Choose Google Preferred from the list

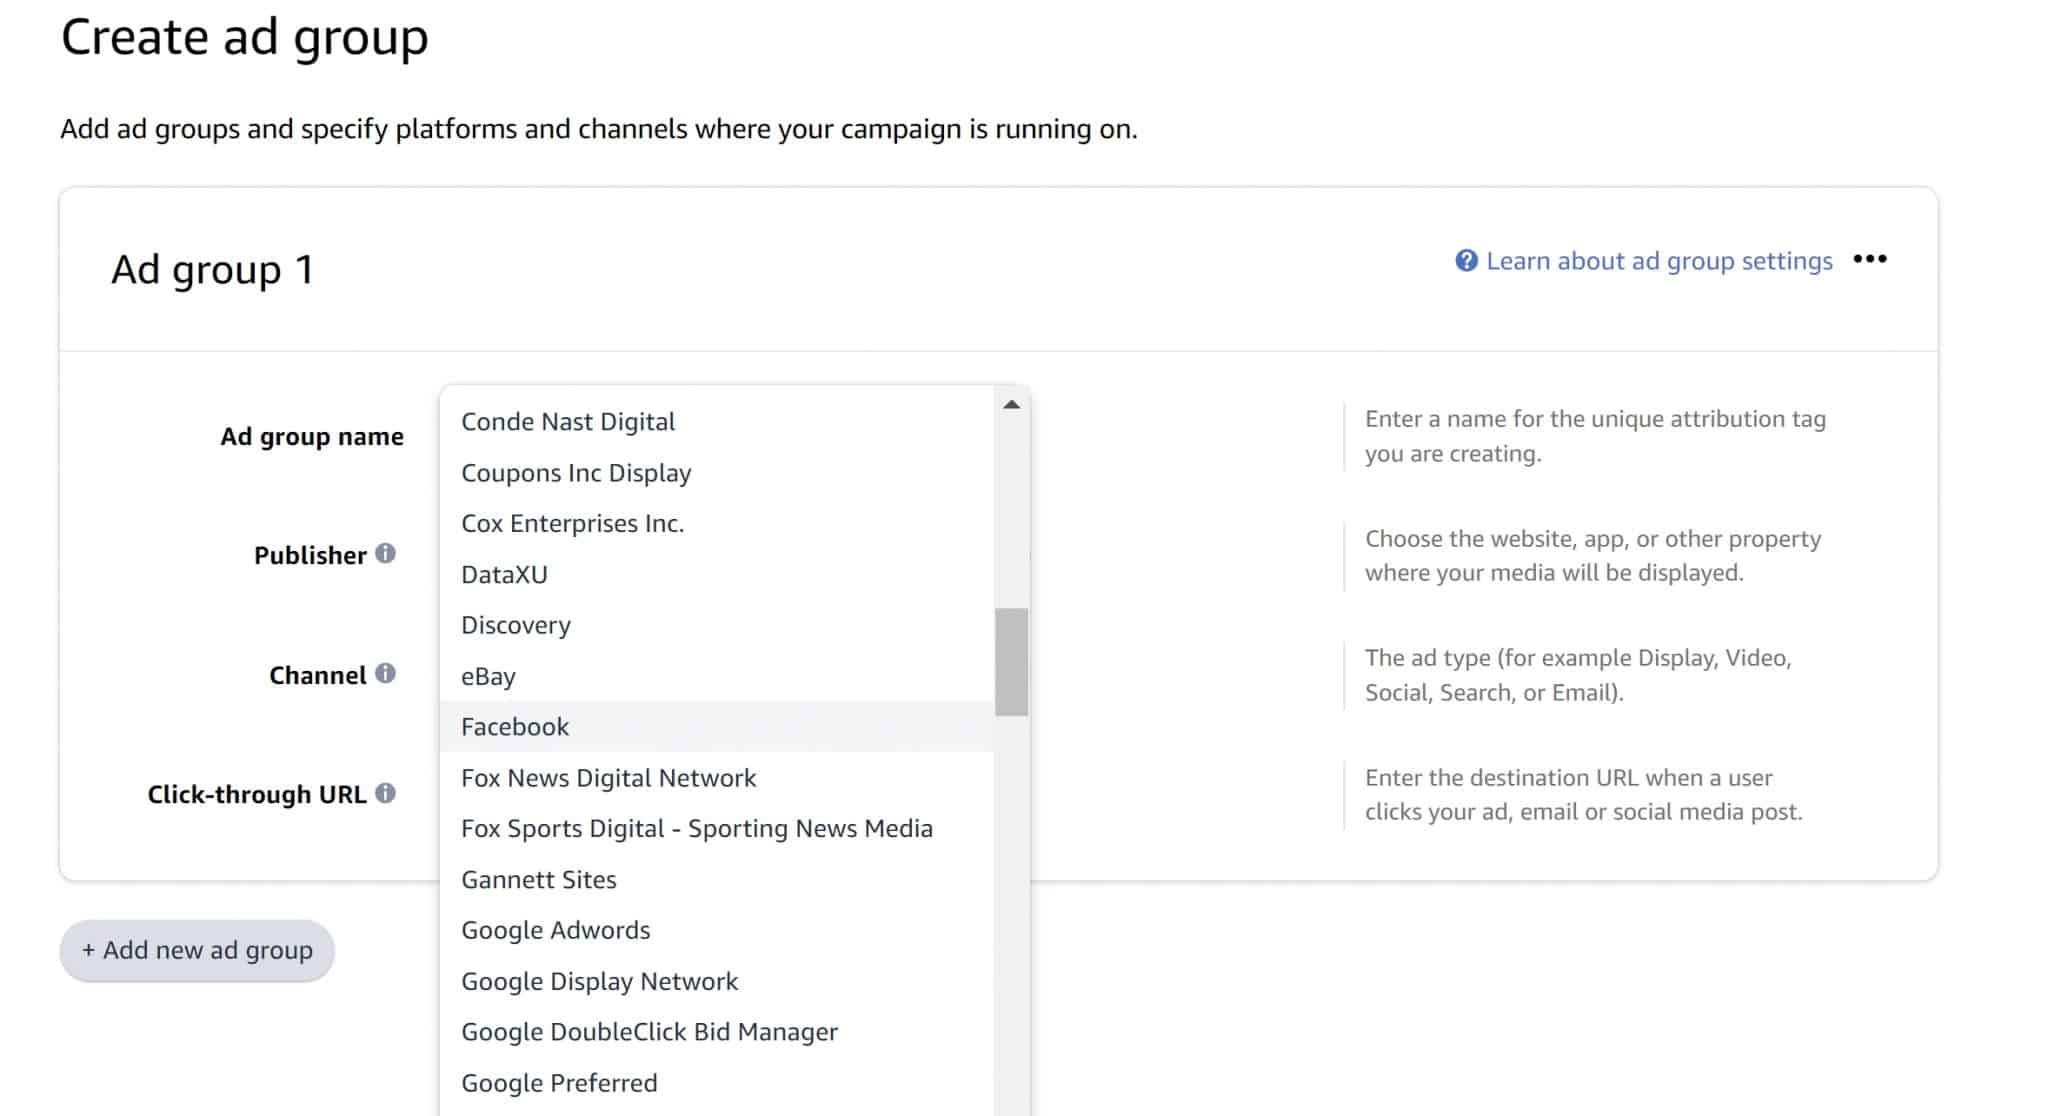click(x=716, y=1082)
